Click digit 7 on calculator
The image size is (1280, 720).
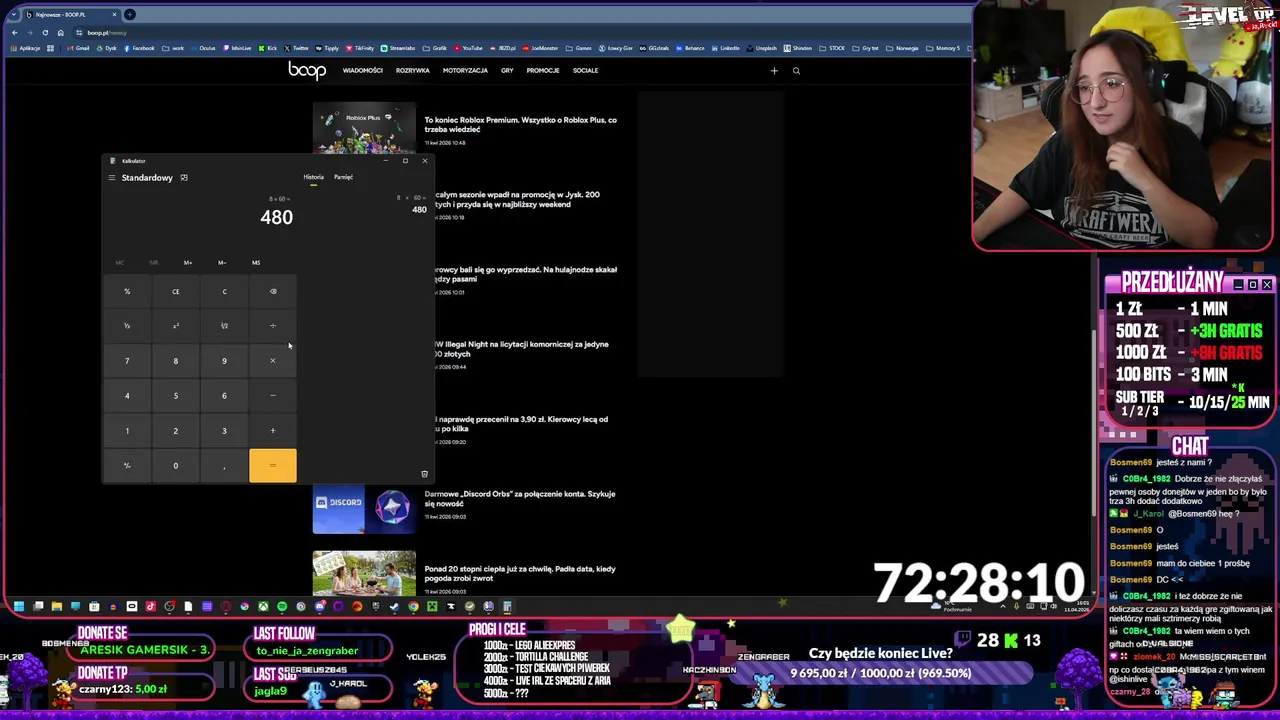pyautogui.click(x=127, y=361)
